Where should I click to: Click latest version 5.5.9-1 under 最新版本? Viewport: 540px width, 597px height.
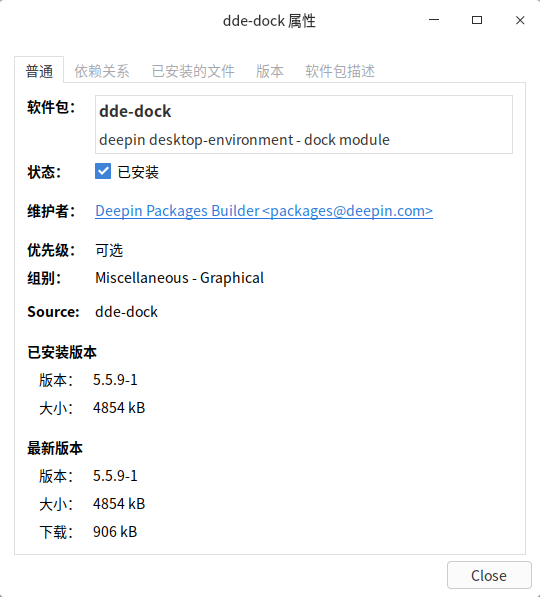coord(115,476)
